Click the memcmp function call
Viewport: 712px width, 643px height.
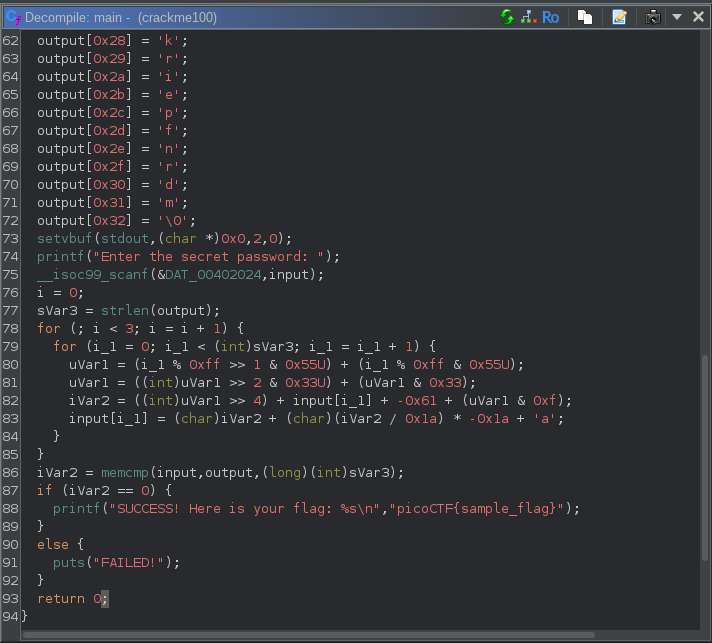tap(125, 473)
